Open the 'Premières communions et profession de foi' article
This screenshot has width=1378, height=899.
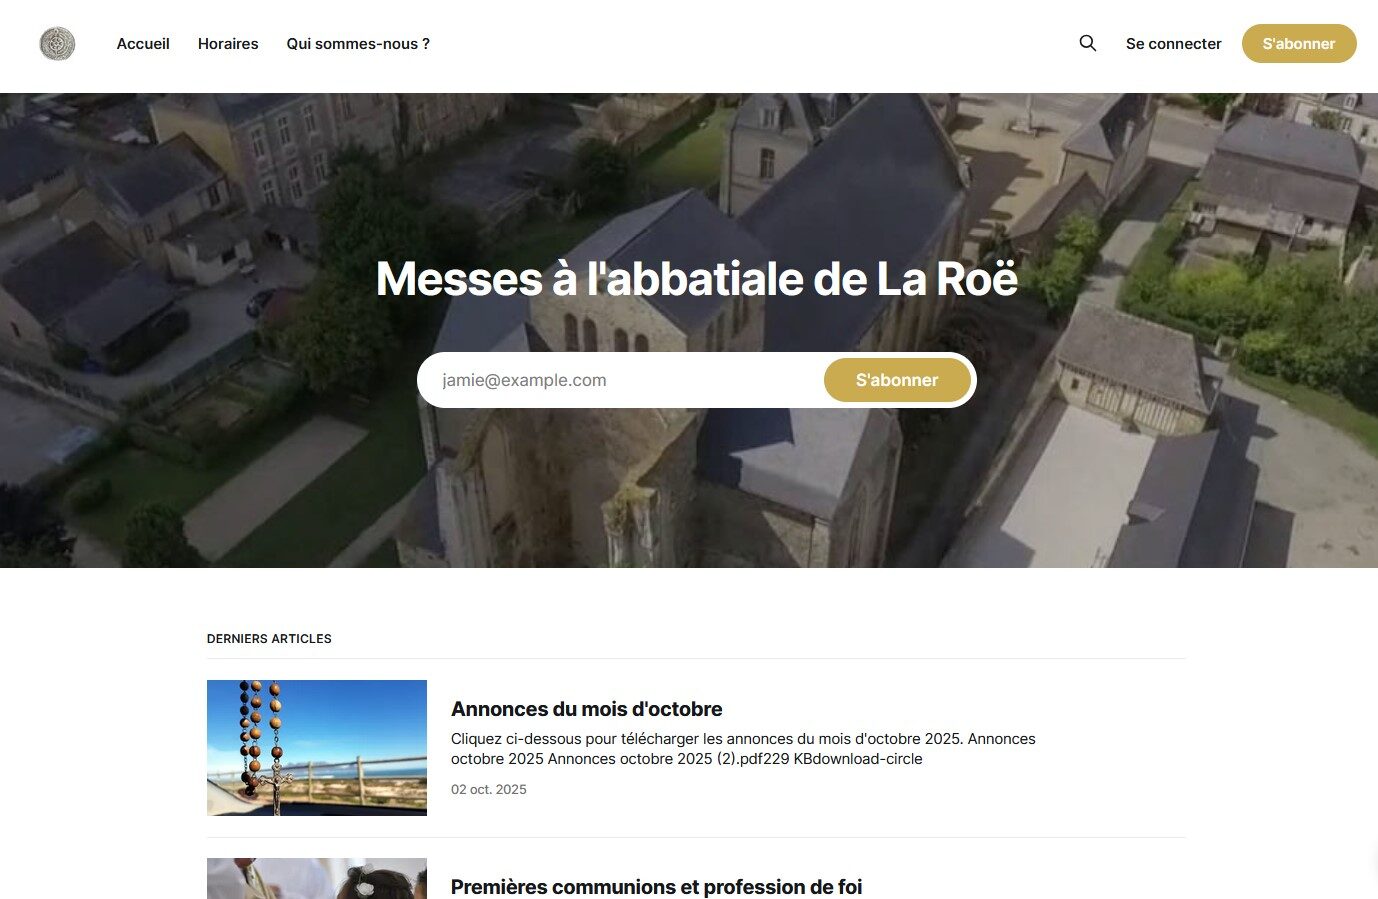coord(656,886)
